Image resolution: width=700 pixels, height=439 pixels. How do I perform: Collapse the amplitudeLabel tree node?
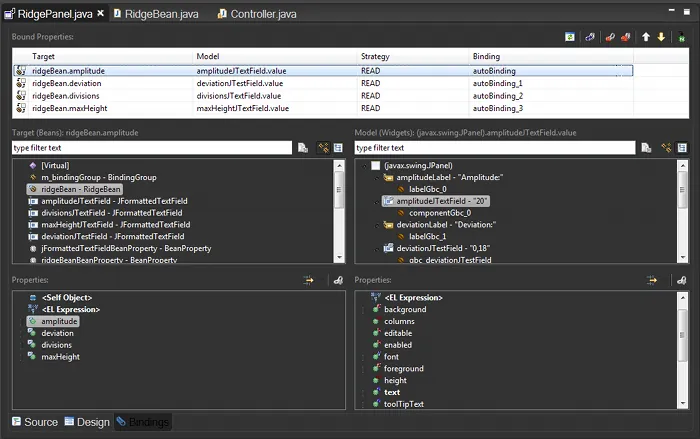click(x=377, y=178)
